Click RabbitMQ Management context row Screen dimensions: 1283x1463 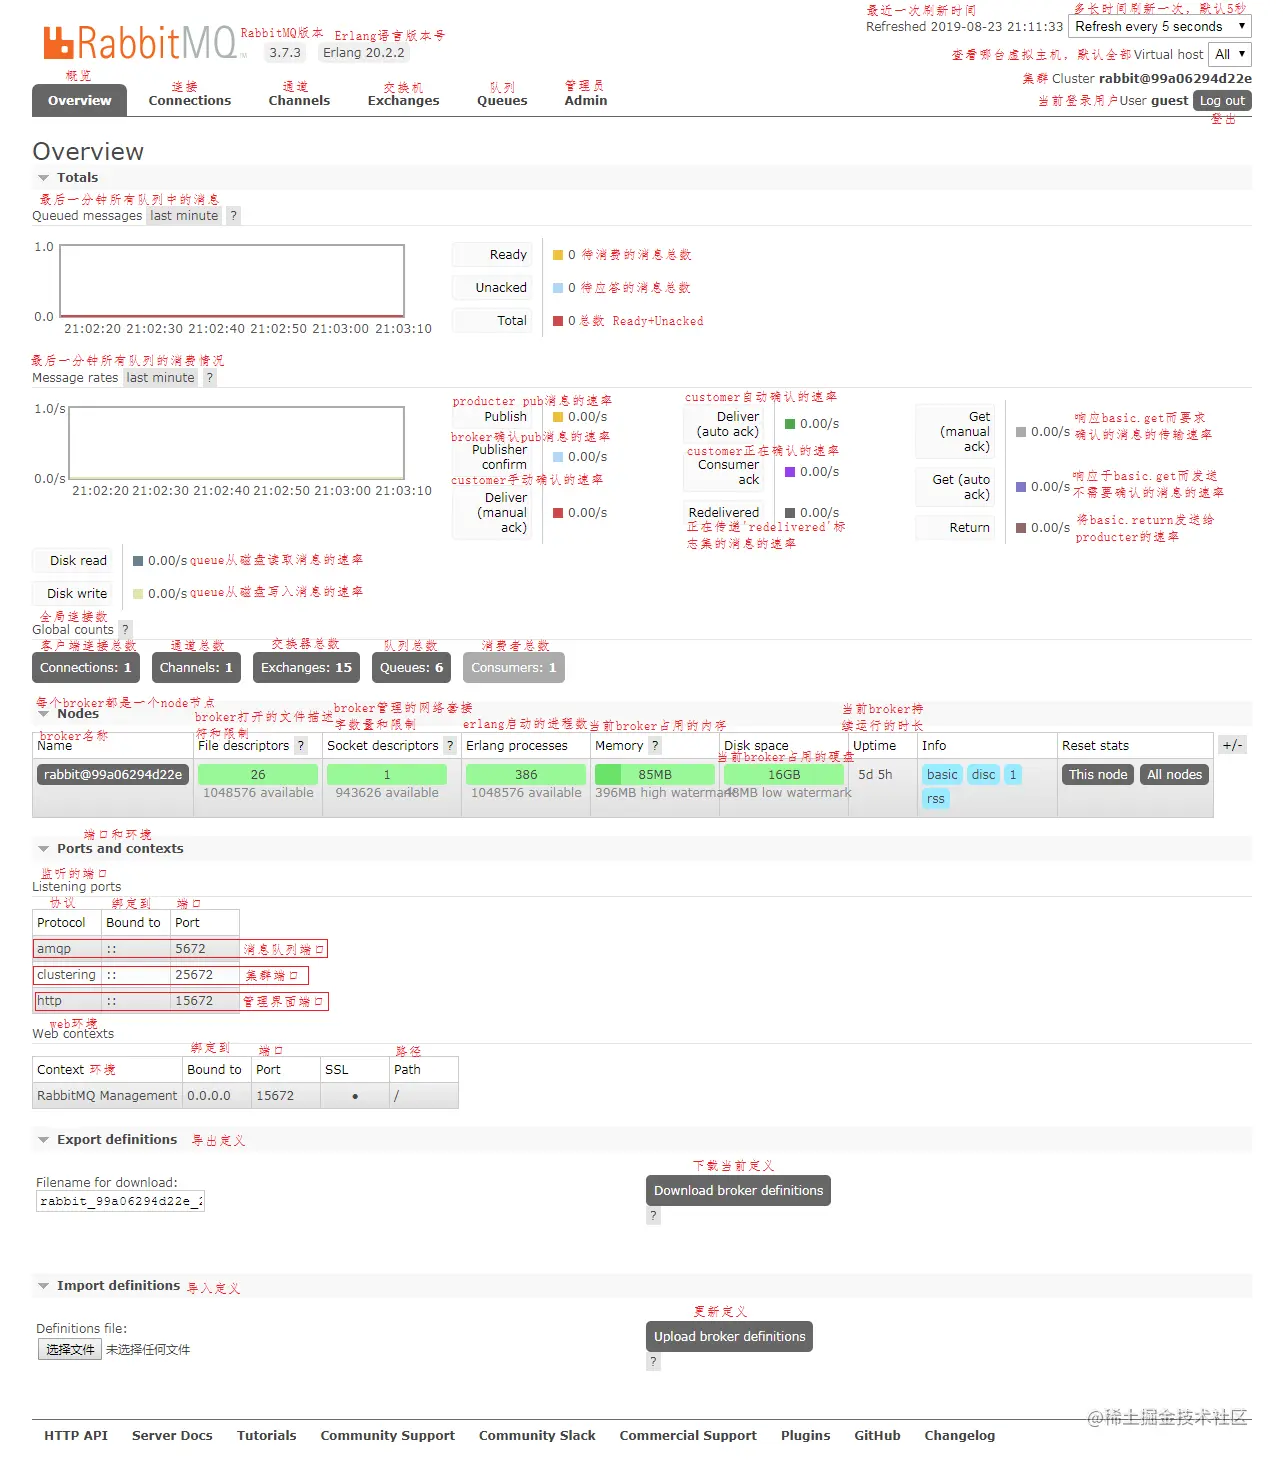(245, 1096)
